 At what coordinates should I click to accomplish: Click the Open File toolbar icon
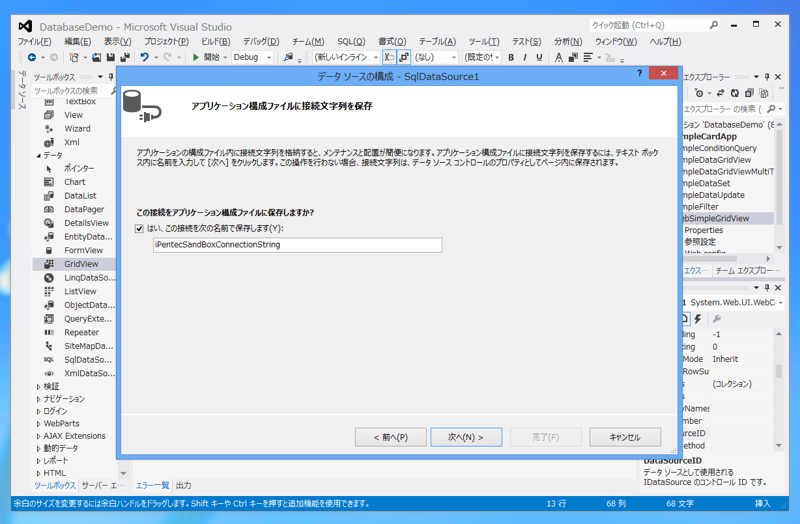point(96,58)
